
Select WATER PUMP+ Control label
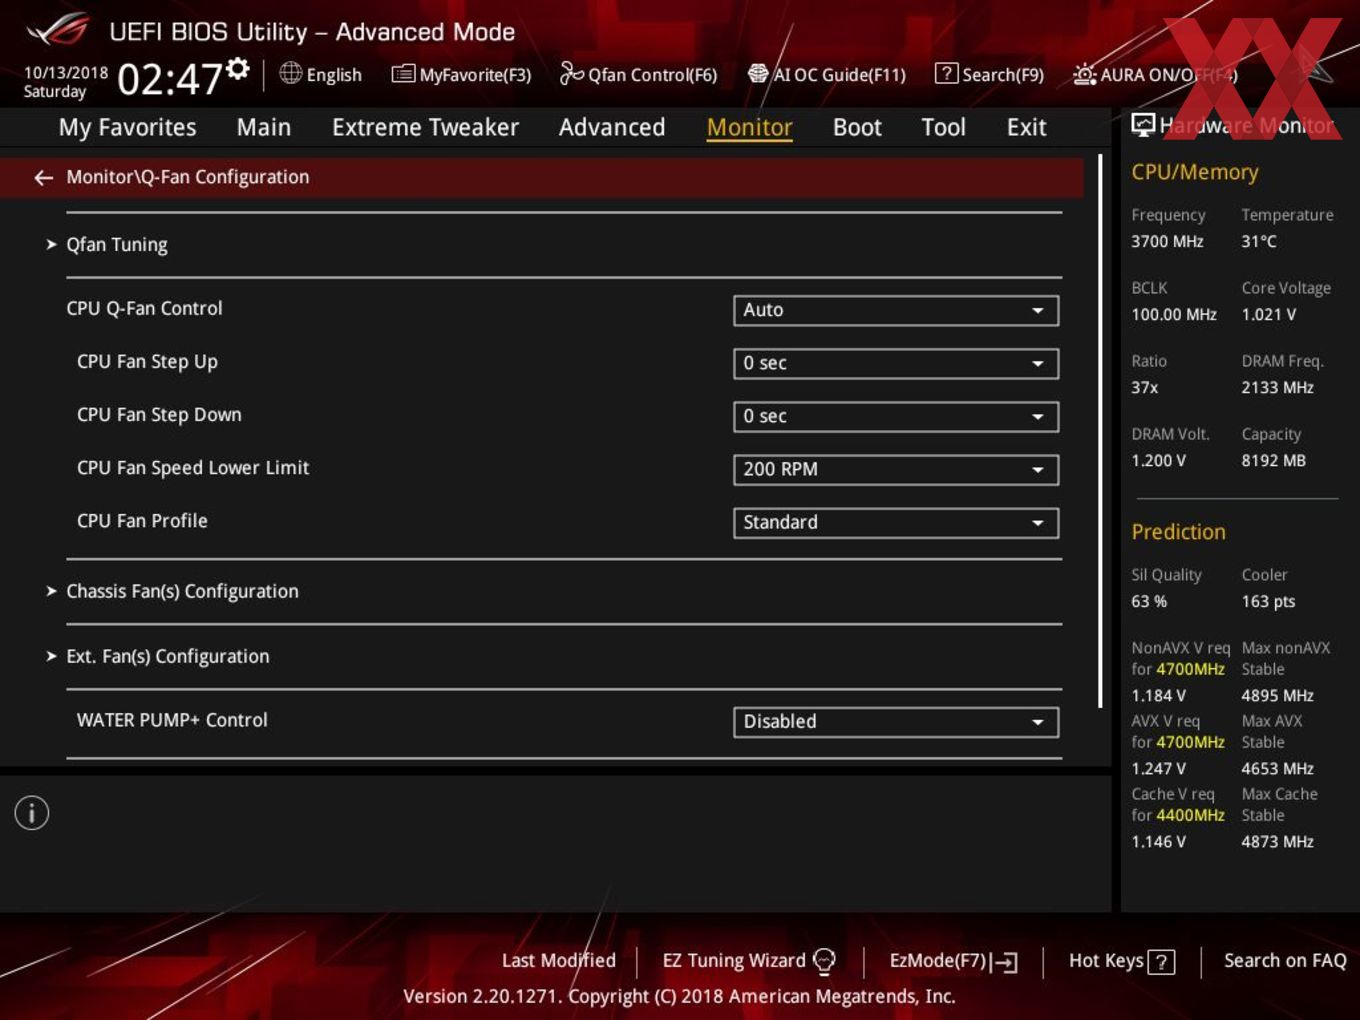pos(172,720)
